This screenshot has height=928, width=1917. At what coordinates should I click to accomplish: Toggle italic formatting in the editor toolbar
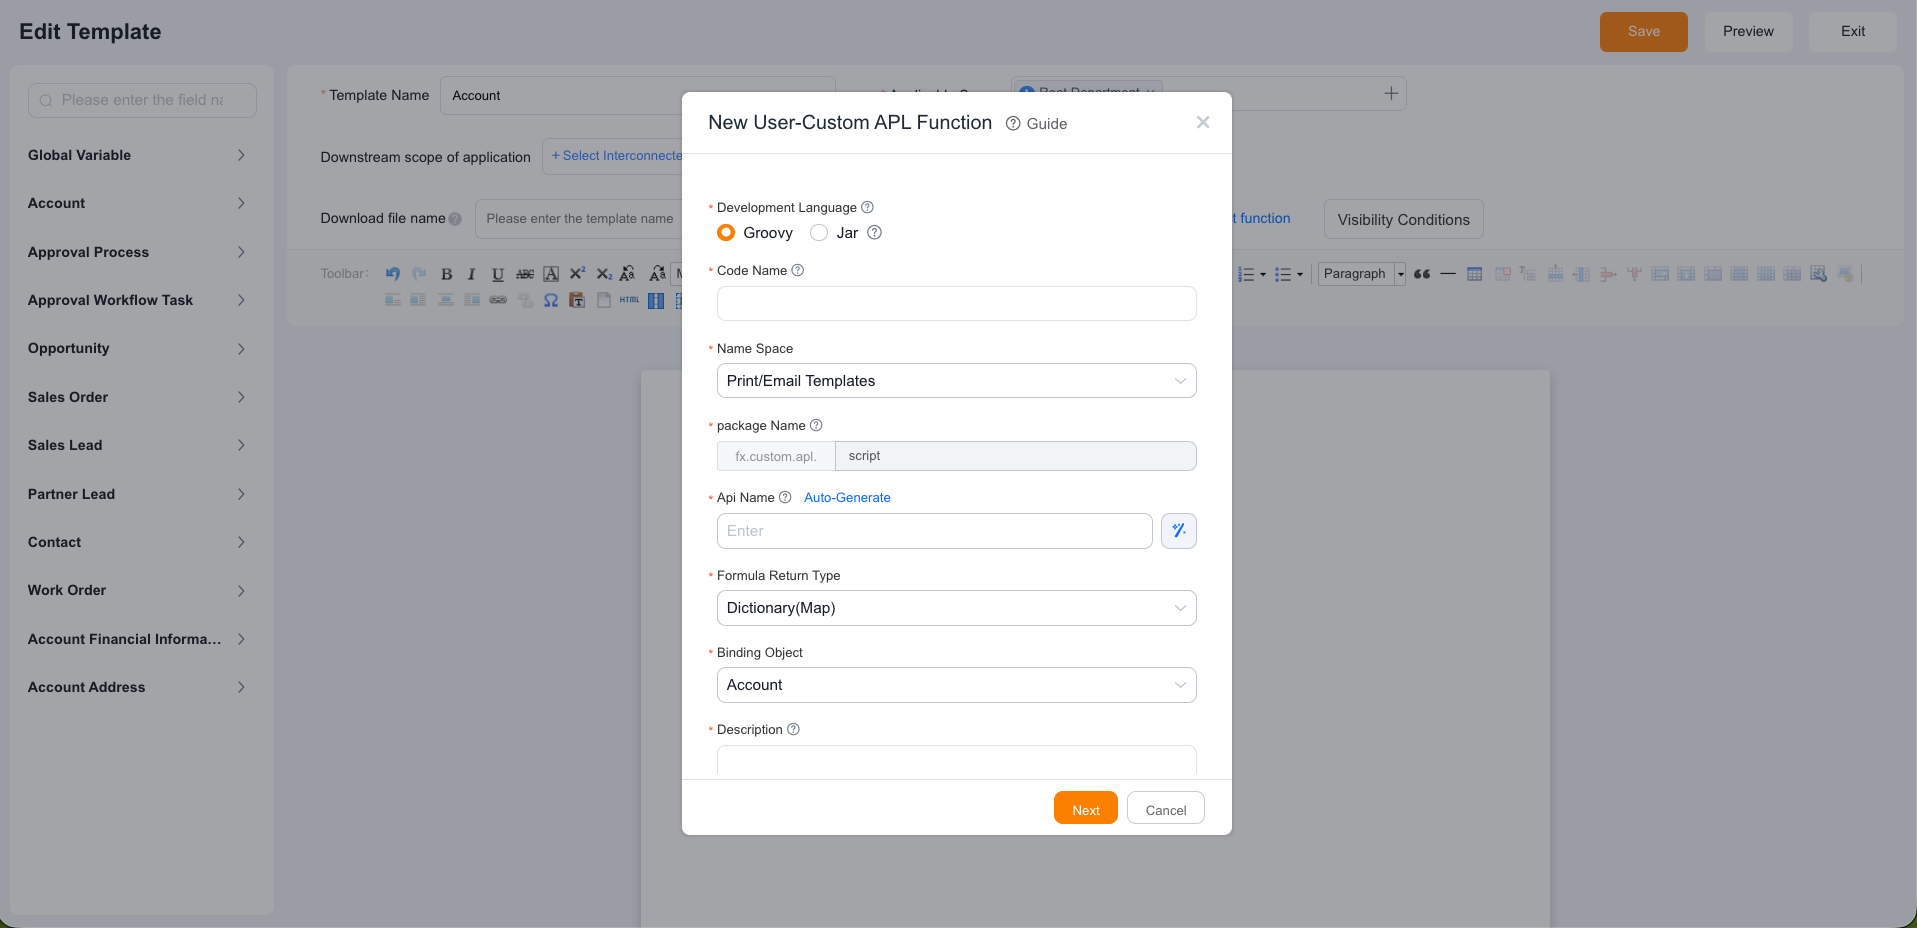pos(471,274)
